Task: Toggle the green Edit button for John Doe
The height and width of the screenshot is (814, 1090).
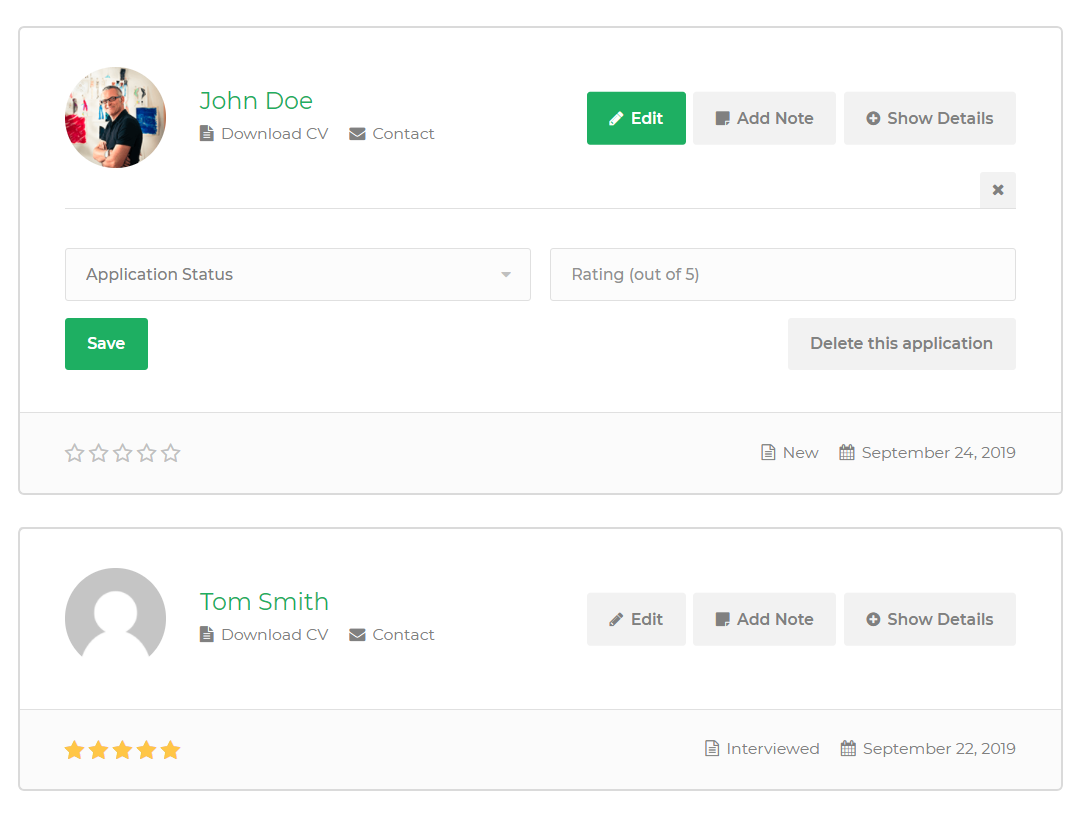Action: (x=636, y=119)
